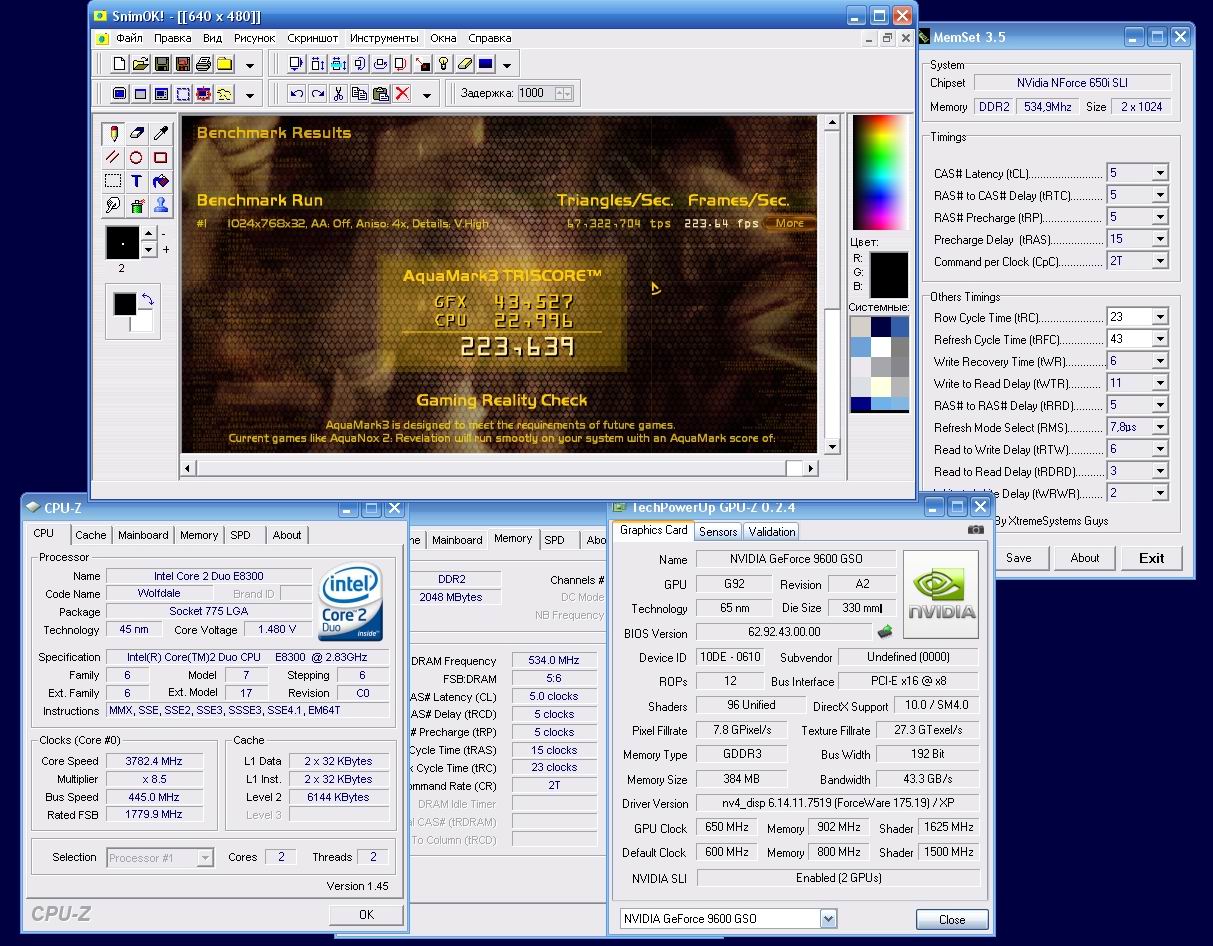Click the More button beside the fps result
1213x946 pixels.
(789, 223)
